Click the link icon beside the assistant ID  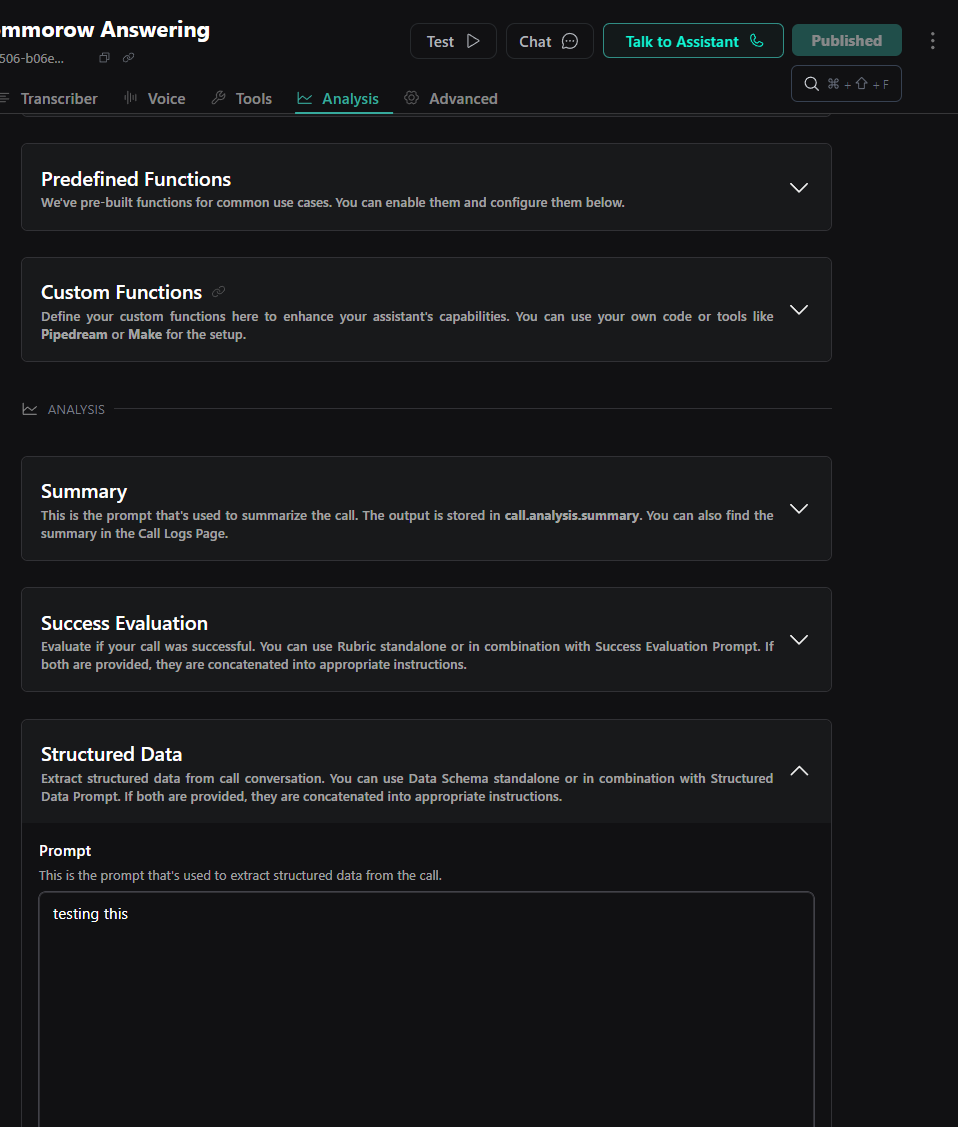pos(128,58)
